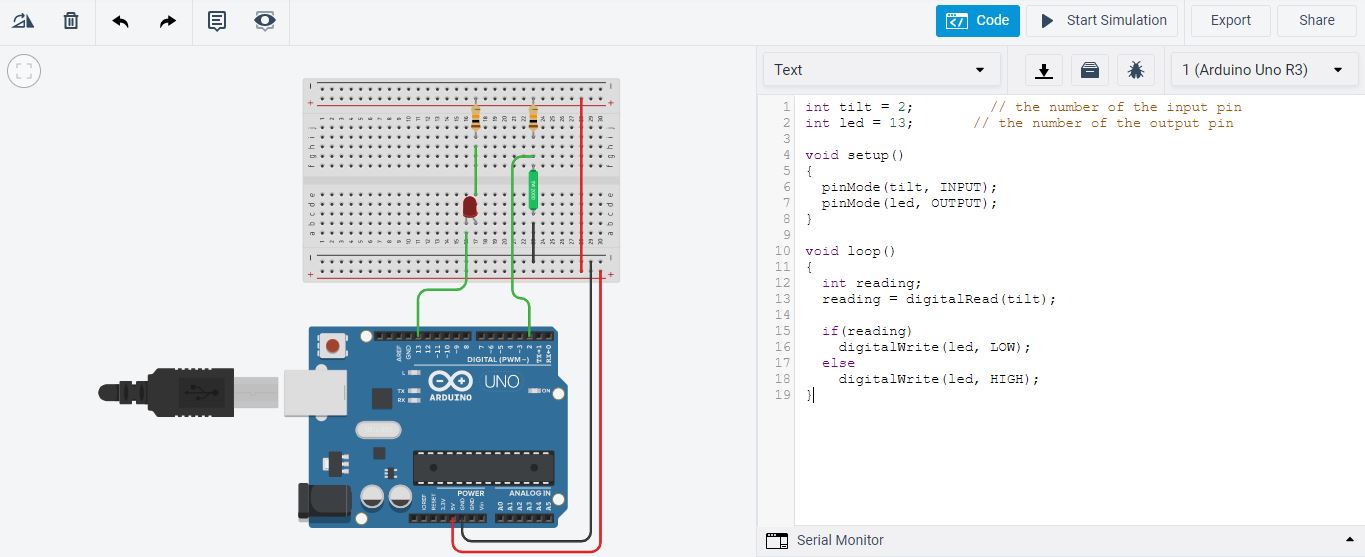Undo the last action
This screenshot has width=1365, height=557.
tap(121, 20)
